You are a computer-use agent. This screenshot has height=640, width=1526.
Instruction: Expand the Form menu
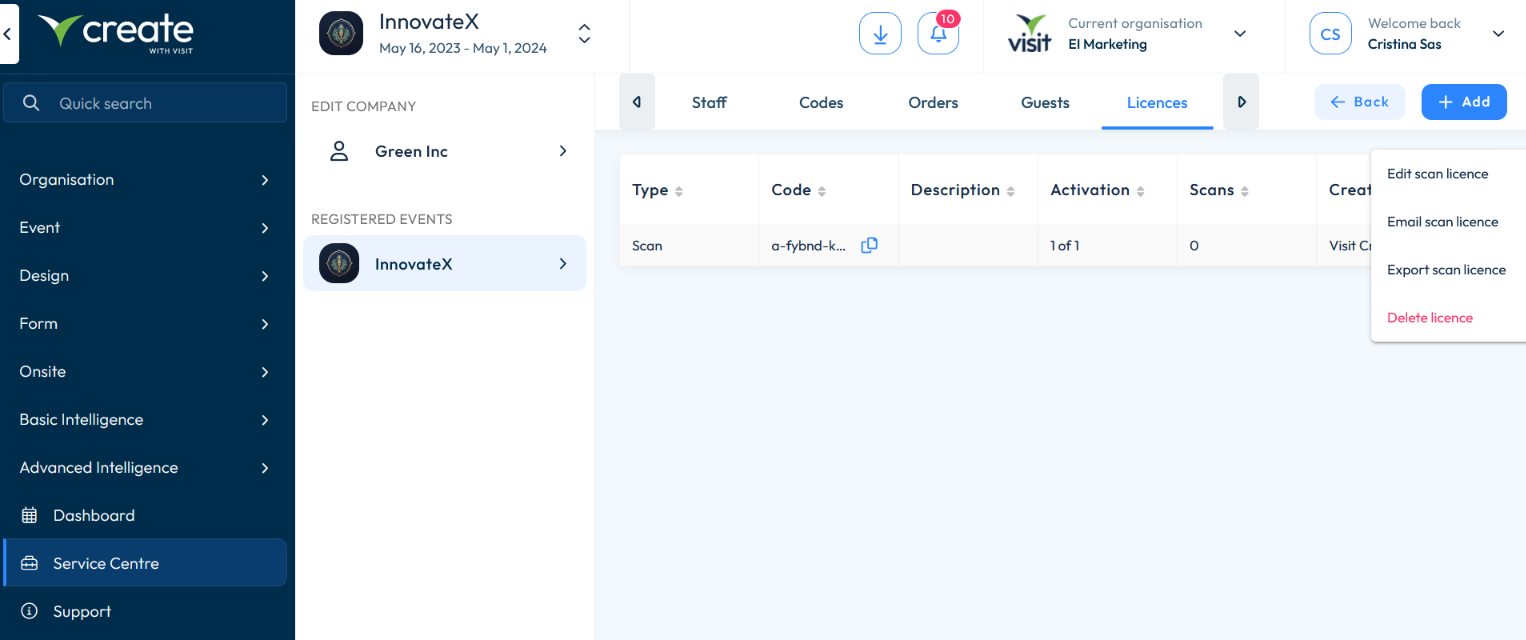(x=145, y=324)
